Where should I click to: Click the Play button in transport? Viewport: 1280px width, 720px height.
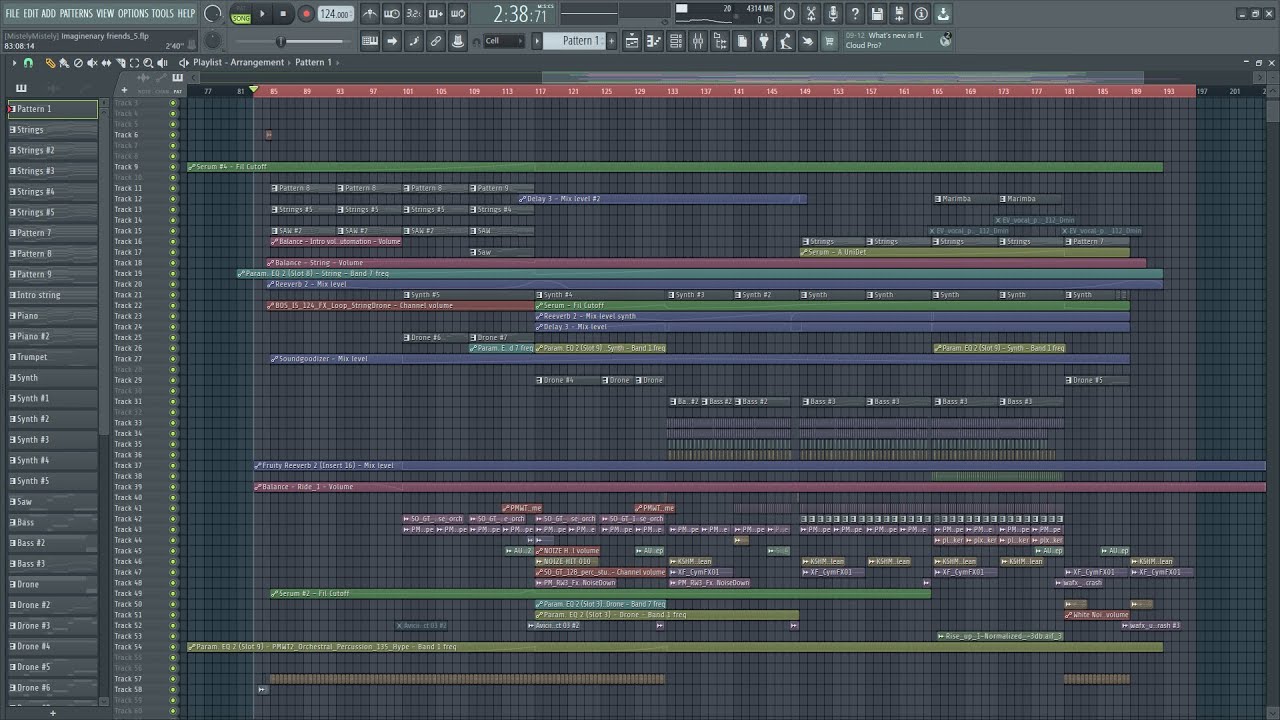(x=263, y=14)
